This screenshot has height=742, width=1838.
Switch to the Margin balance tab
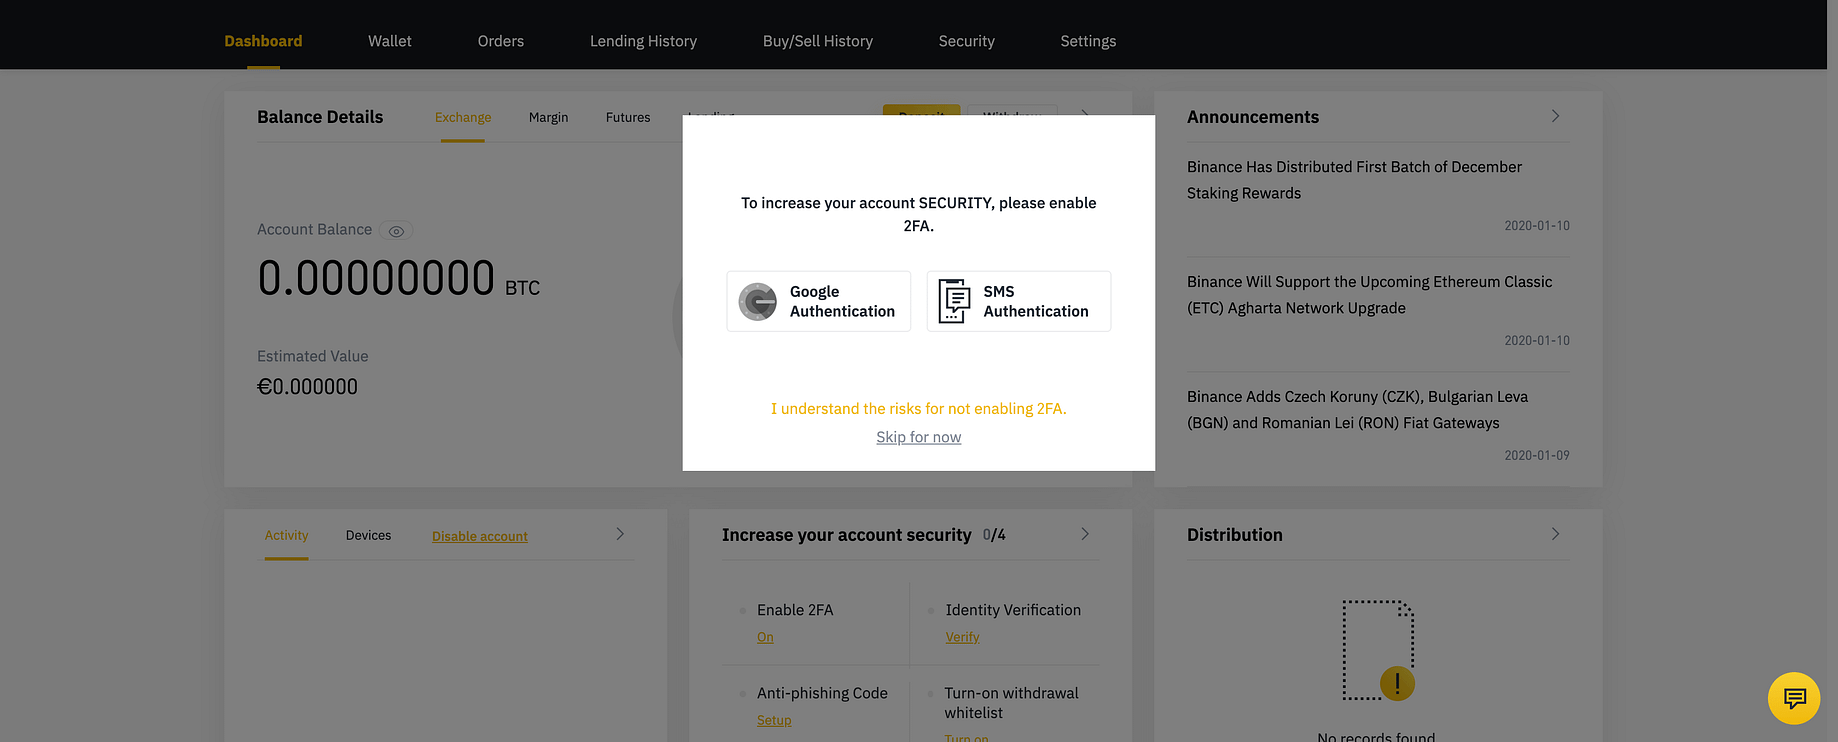[x=548, y=117]
